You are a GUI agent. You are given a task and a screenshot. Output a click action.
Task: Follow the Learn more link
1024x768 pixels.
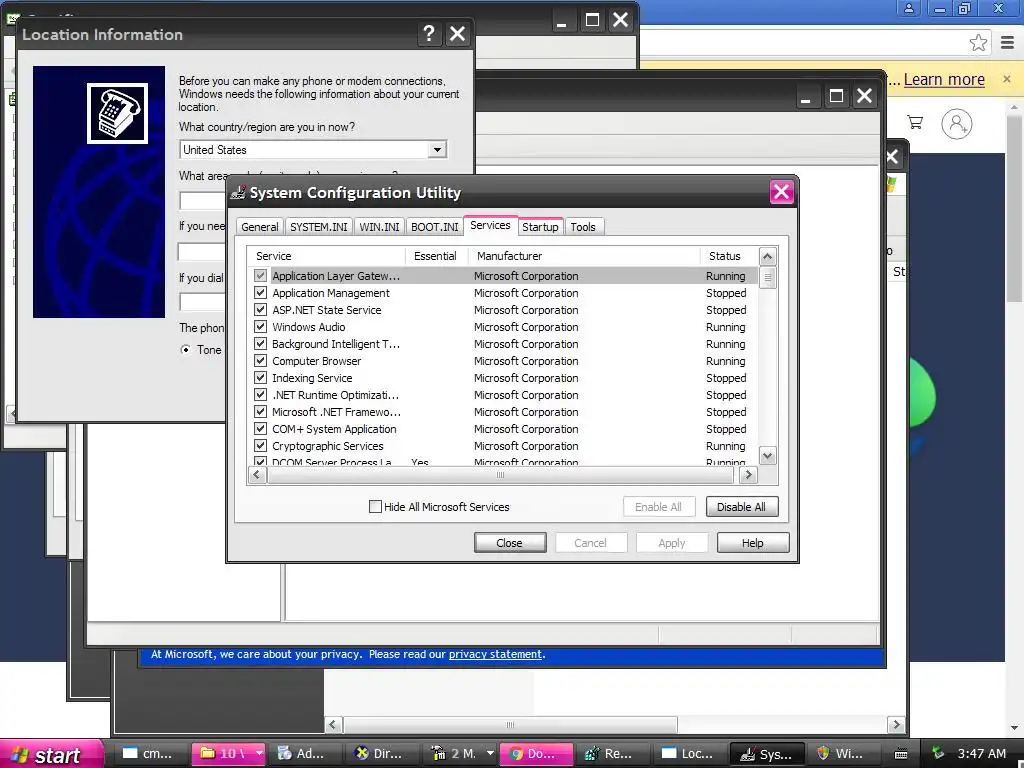click(x=944, y=79)
